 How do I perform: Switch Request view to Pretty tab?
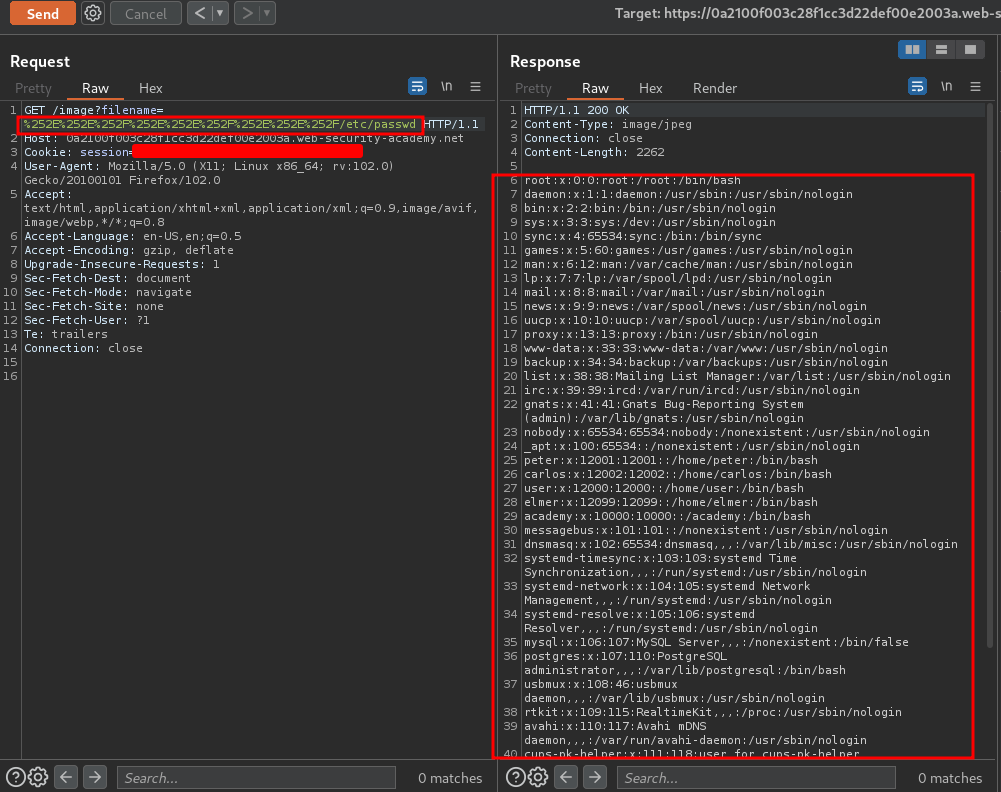tap(33, 88)
